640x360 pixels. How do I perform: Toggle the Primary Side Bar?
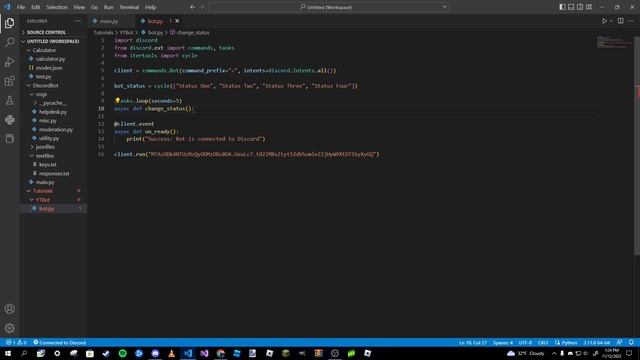[x=562, y=7]
